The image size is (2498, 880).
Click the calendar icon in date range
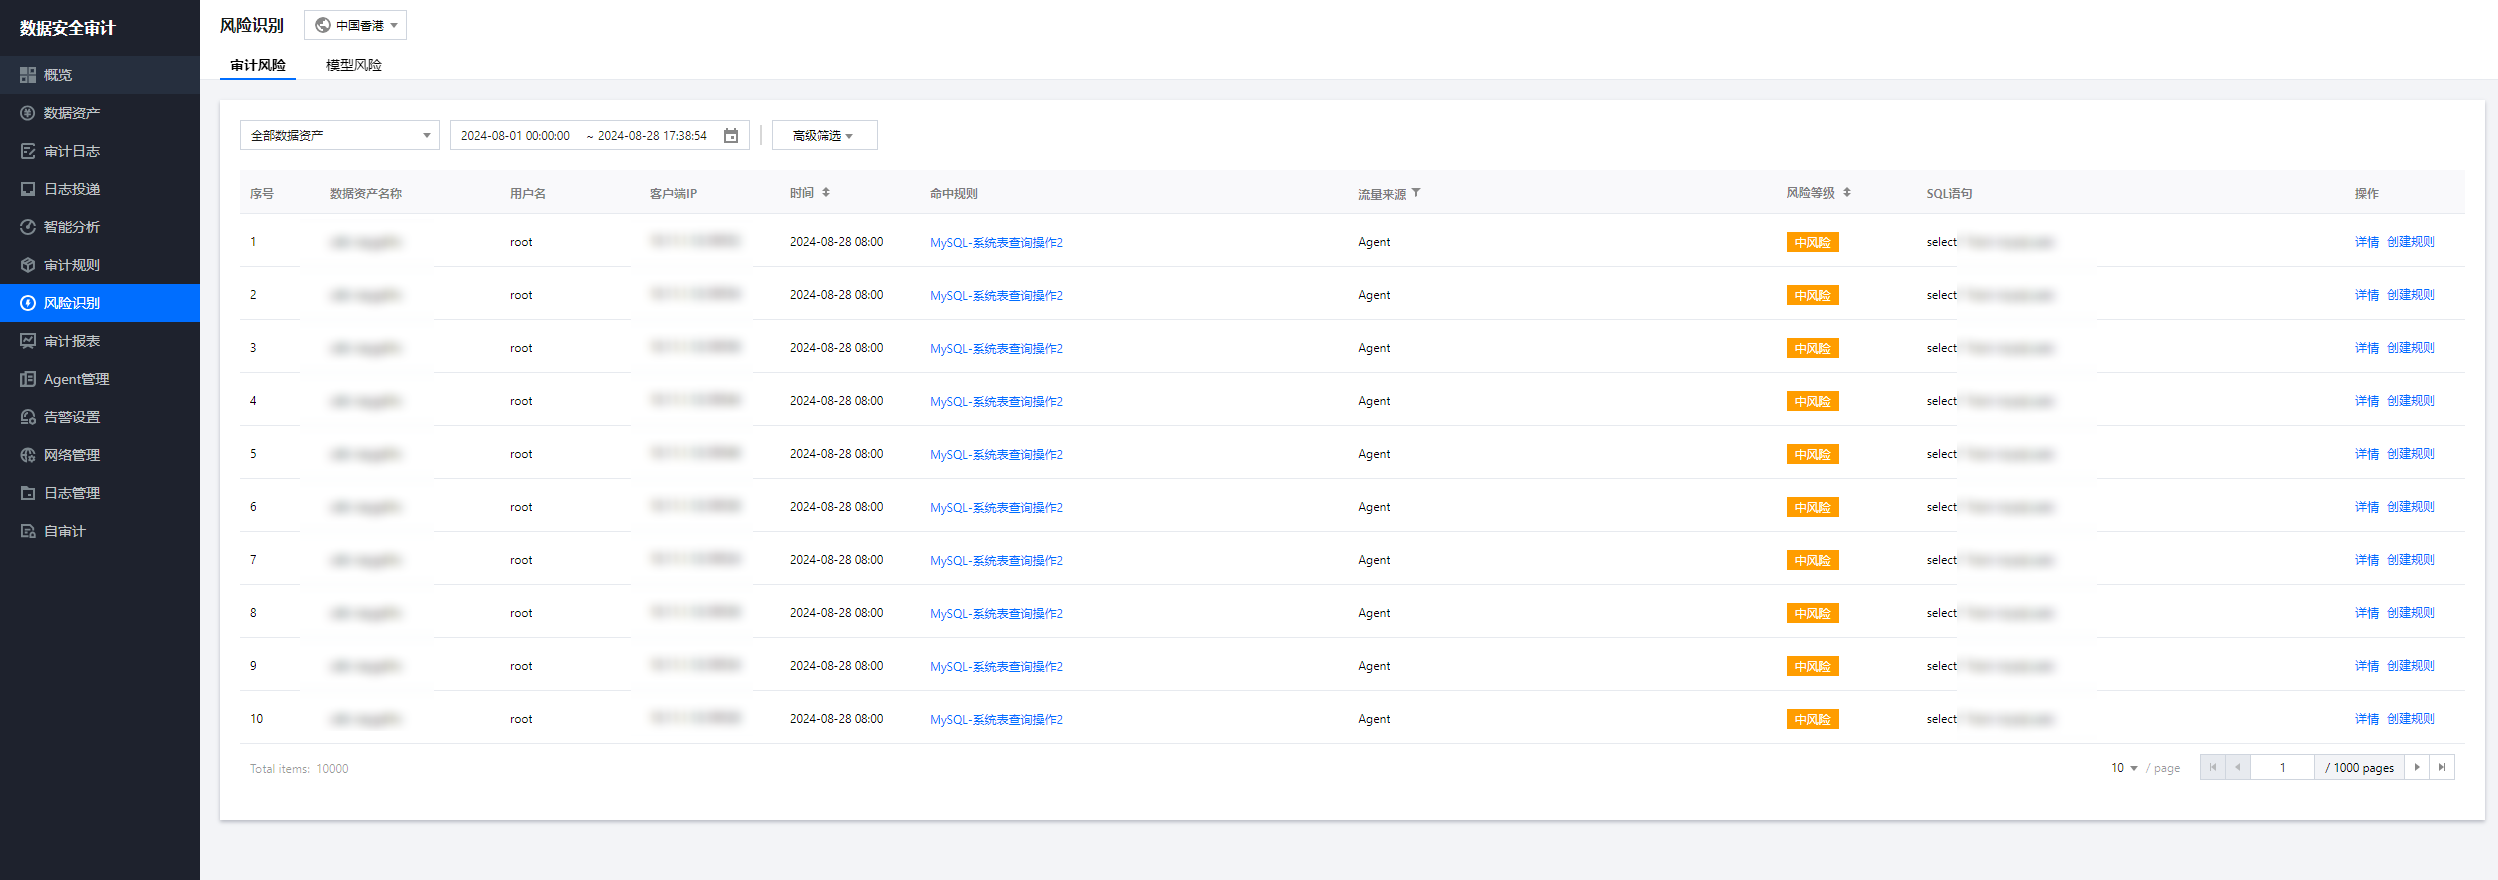point(731,136)
